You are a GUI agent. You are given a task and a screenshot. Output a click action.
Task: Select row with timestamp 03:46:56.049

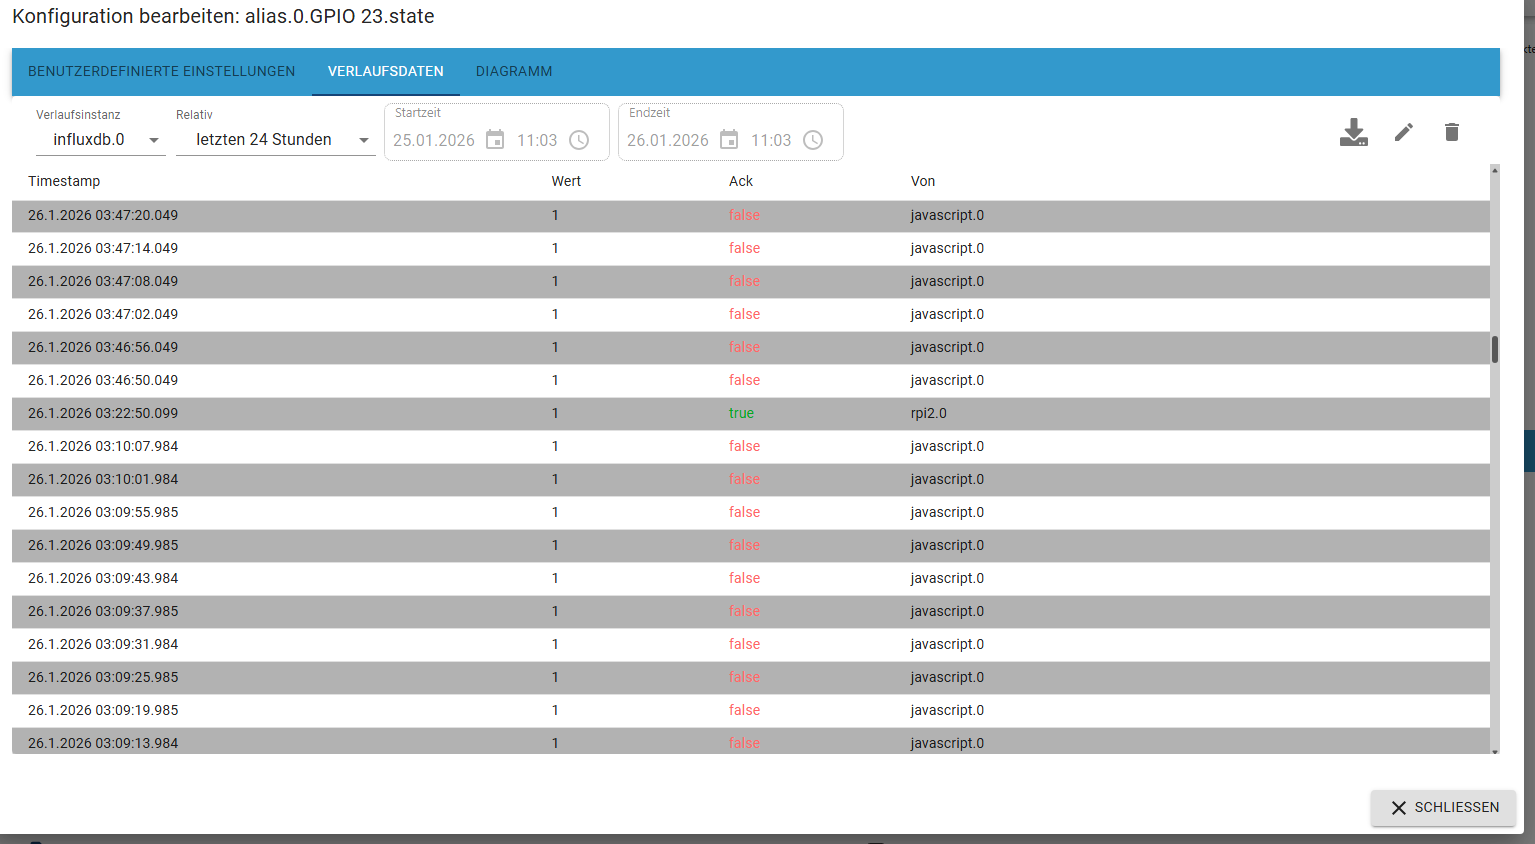(x=751, y=347)
